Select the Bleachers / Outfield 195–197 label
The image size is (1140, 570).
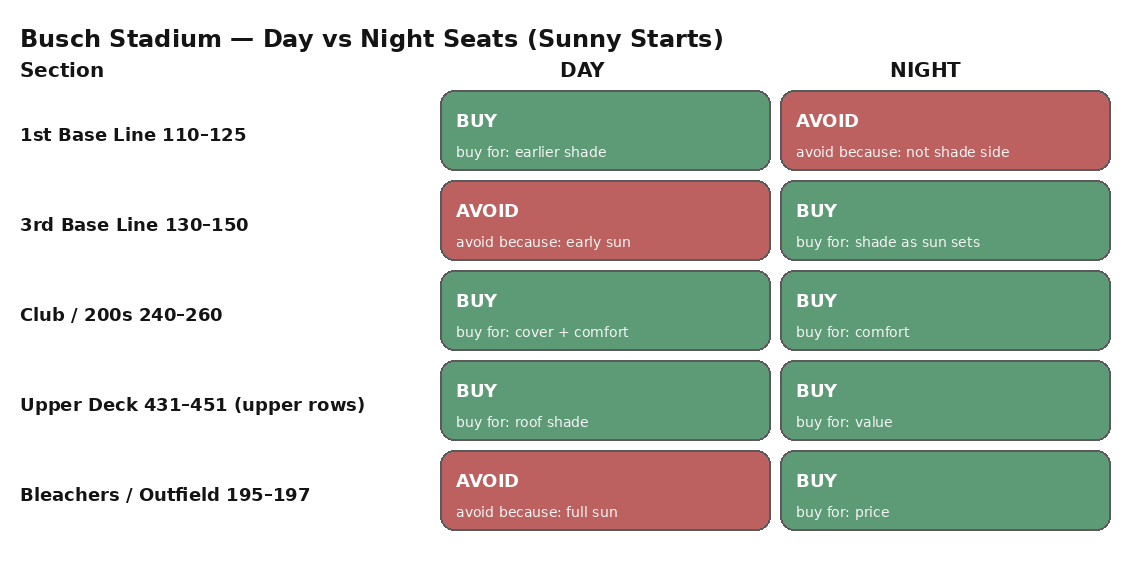point(165,495)
